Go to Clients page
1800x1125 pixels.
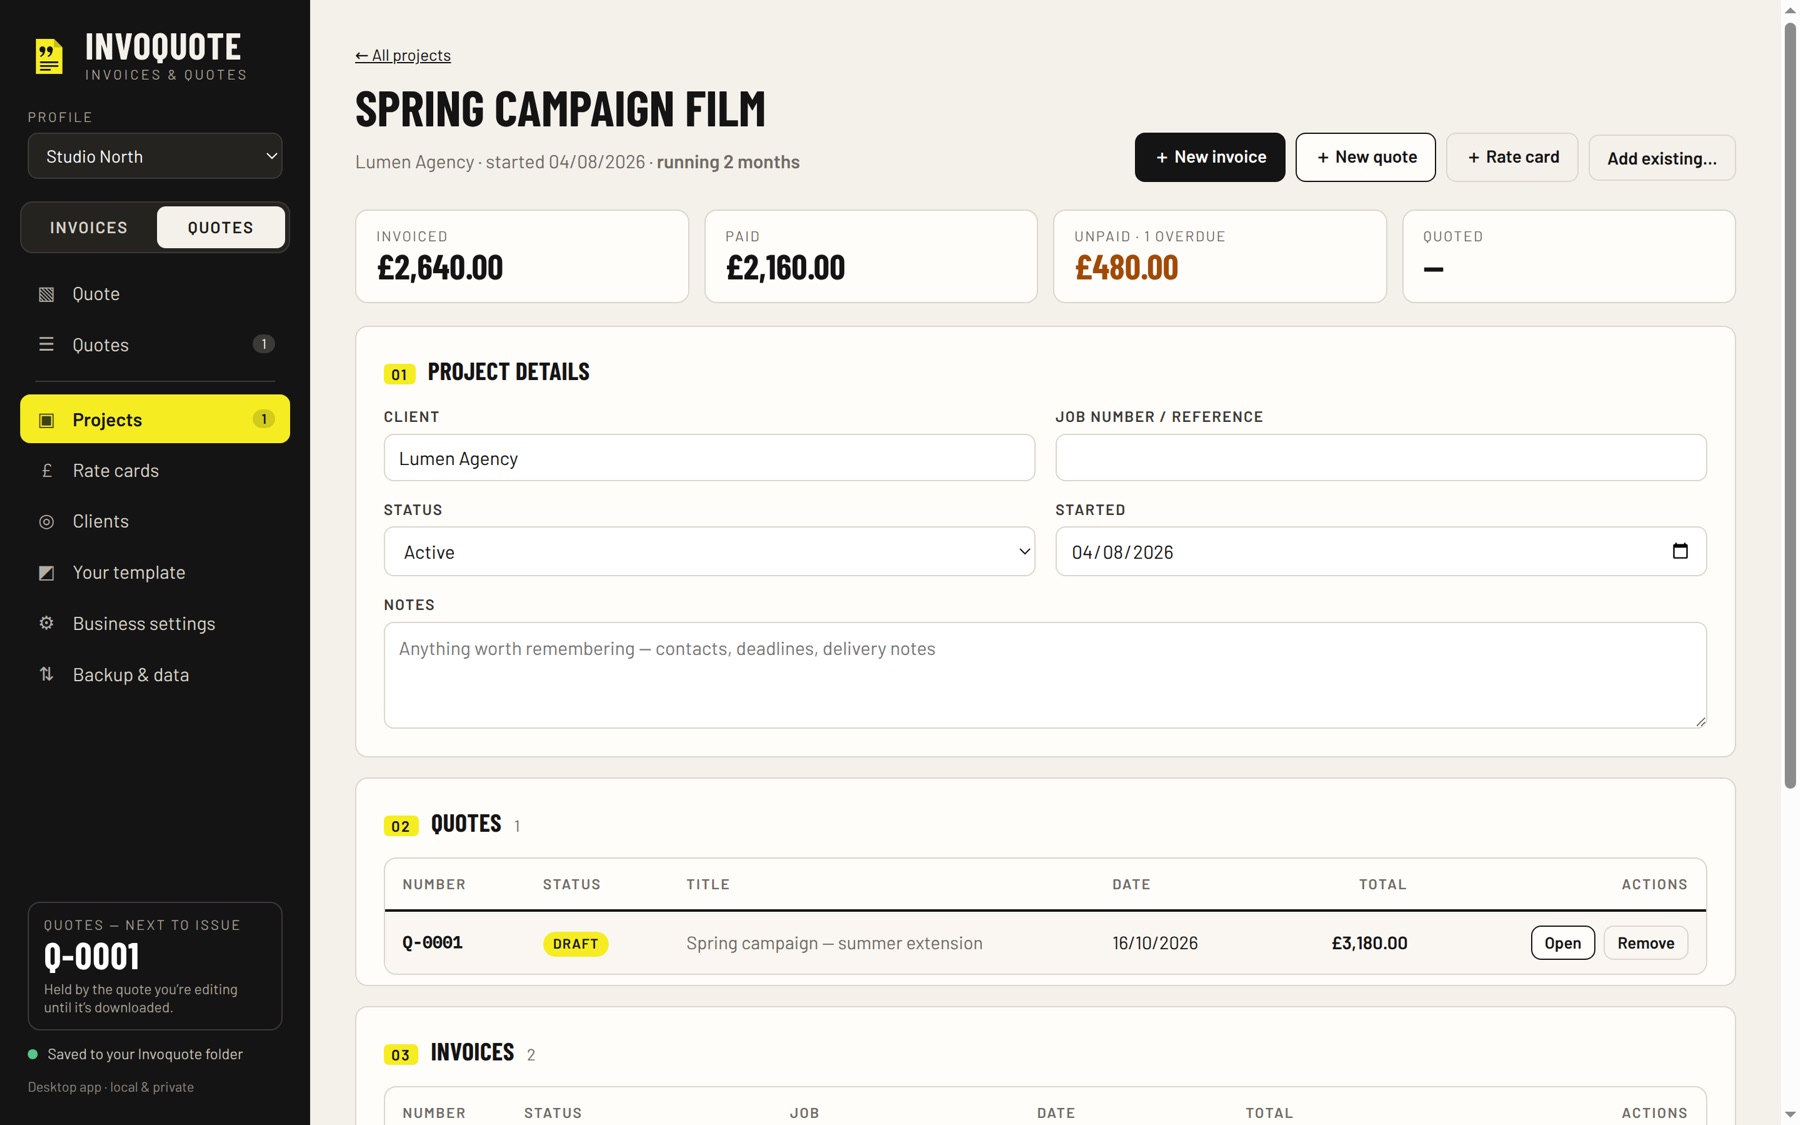[x=155, y=521]
